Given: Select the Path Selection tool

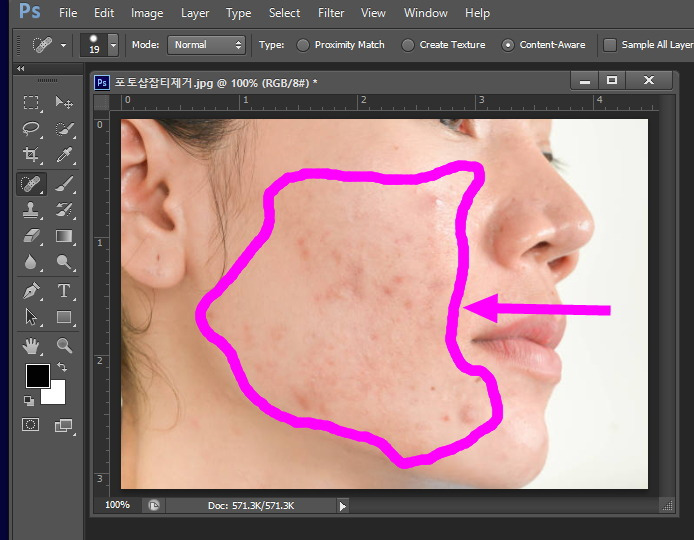Looking at the screenshot, I should (31, 317).
